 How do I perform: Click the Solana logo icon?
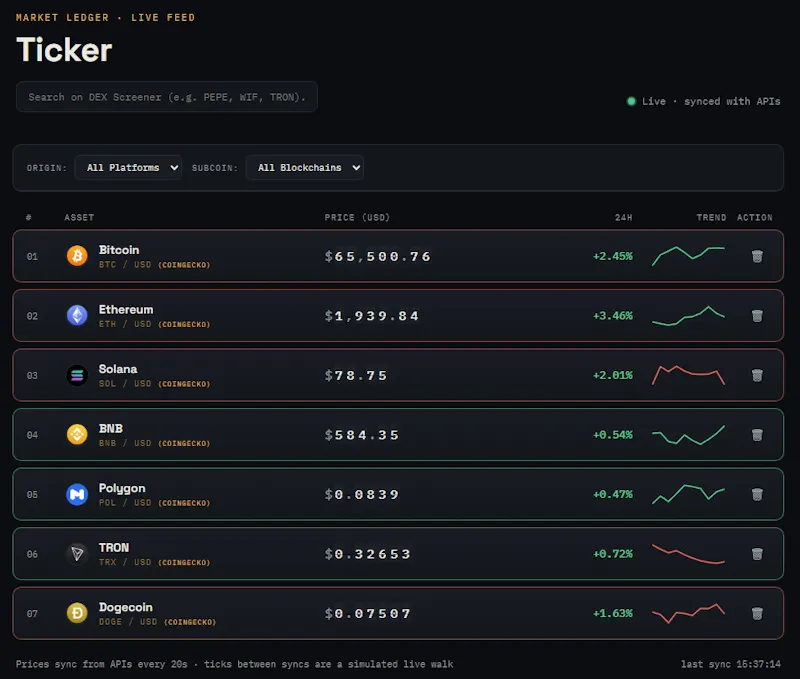(77, 375)
